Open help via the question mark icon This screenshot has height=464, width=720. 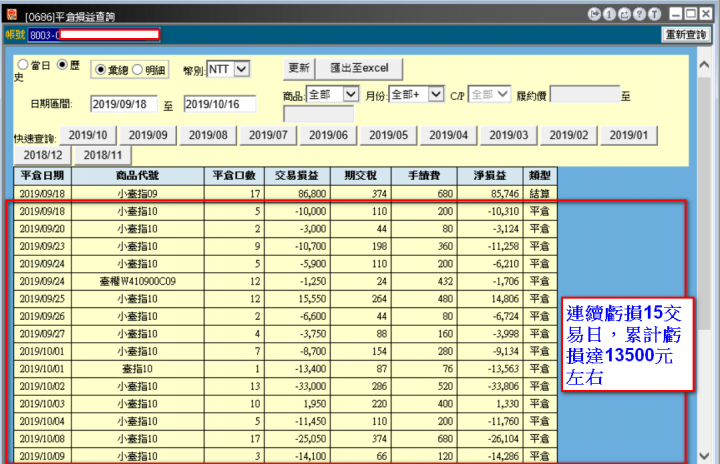639,15
